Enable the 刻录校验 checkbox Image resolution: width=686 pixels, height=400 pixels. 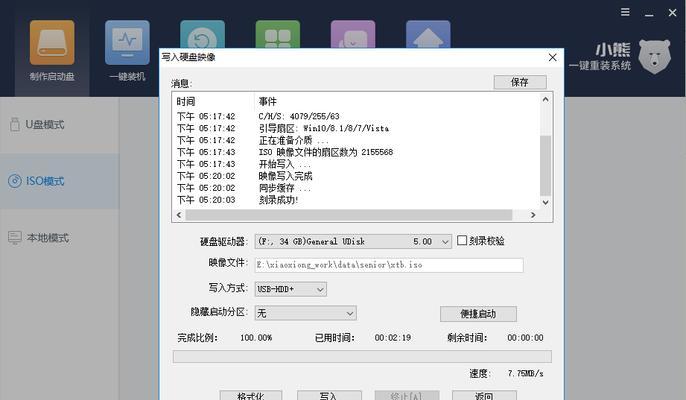[x=462, y=240]
